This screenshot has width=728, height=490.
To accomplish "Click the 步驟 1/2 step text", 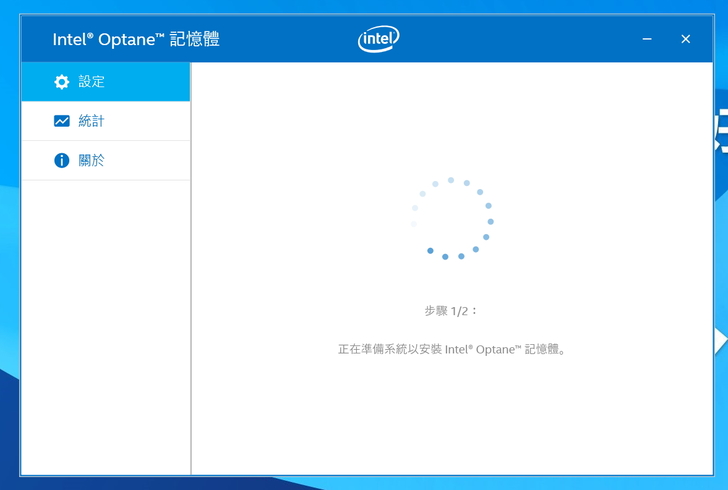I will 450,311.
